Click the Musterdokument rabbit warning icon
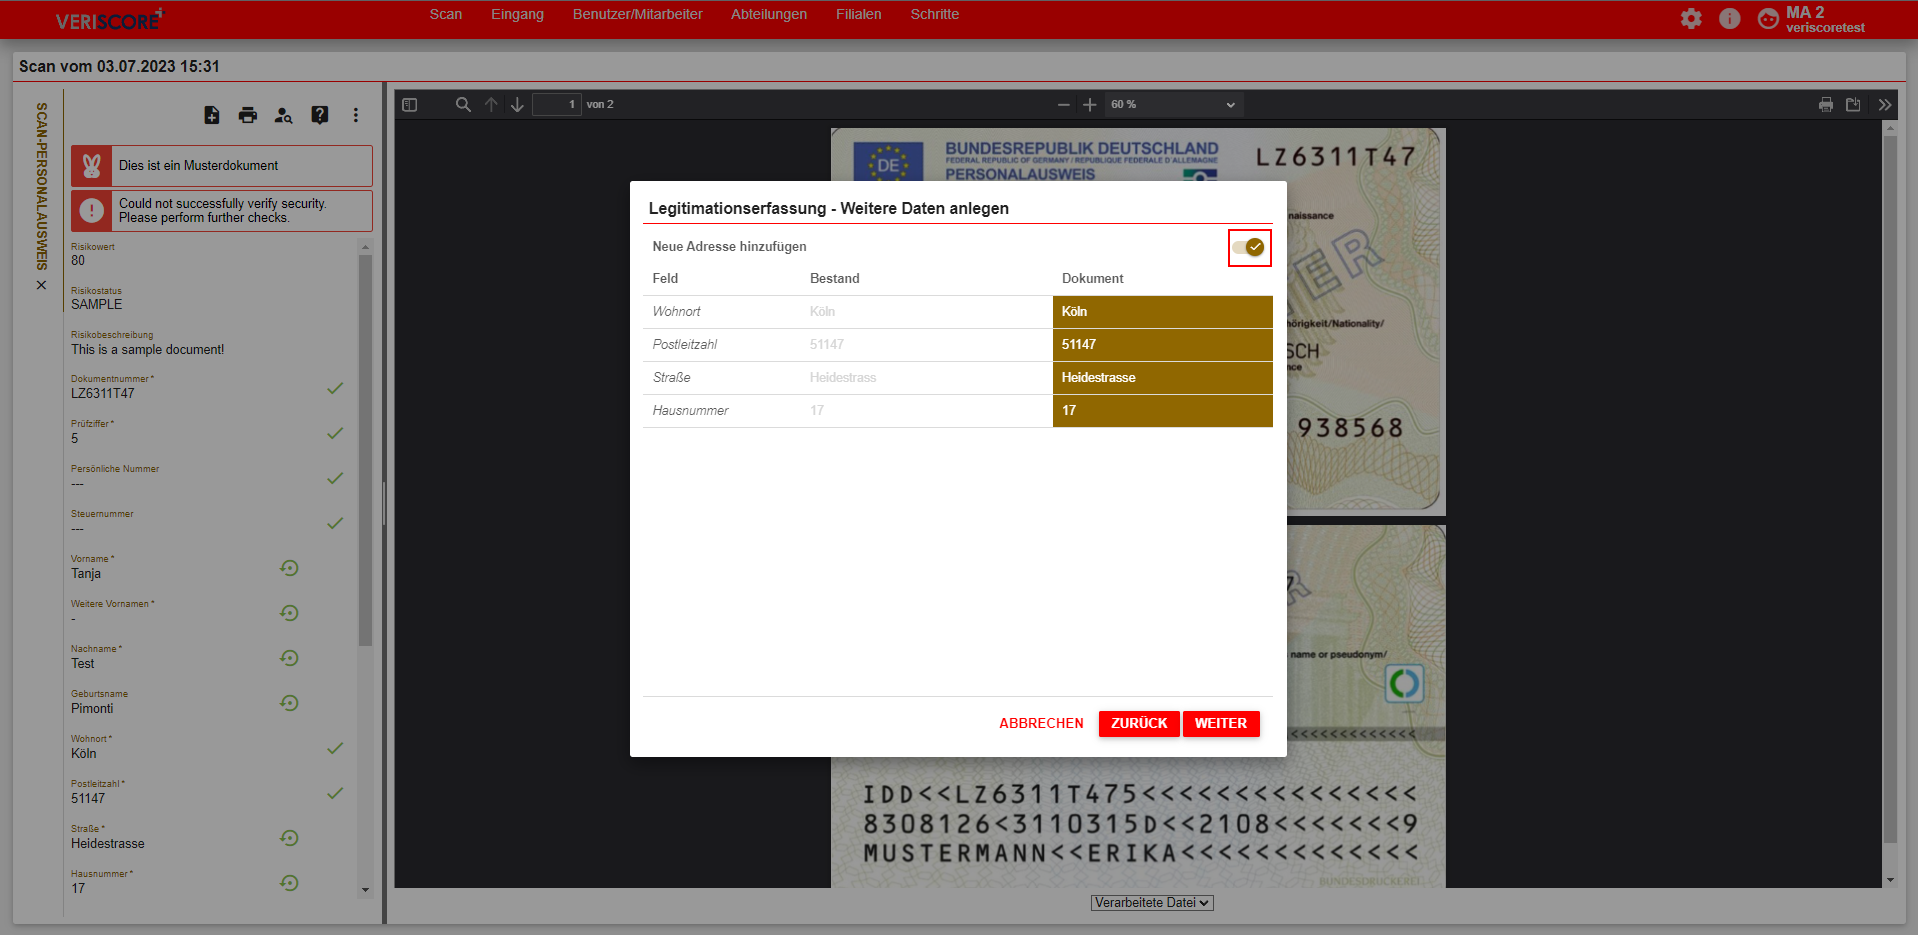The width and height of the screenshot is (1918, 935). click(x=92, y=166)
